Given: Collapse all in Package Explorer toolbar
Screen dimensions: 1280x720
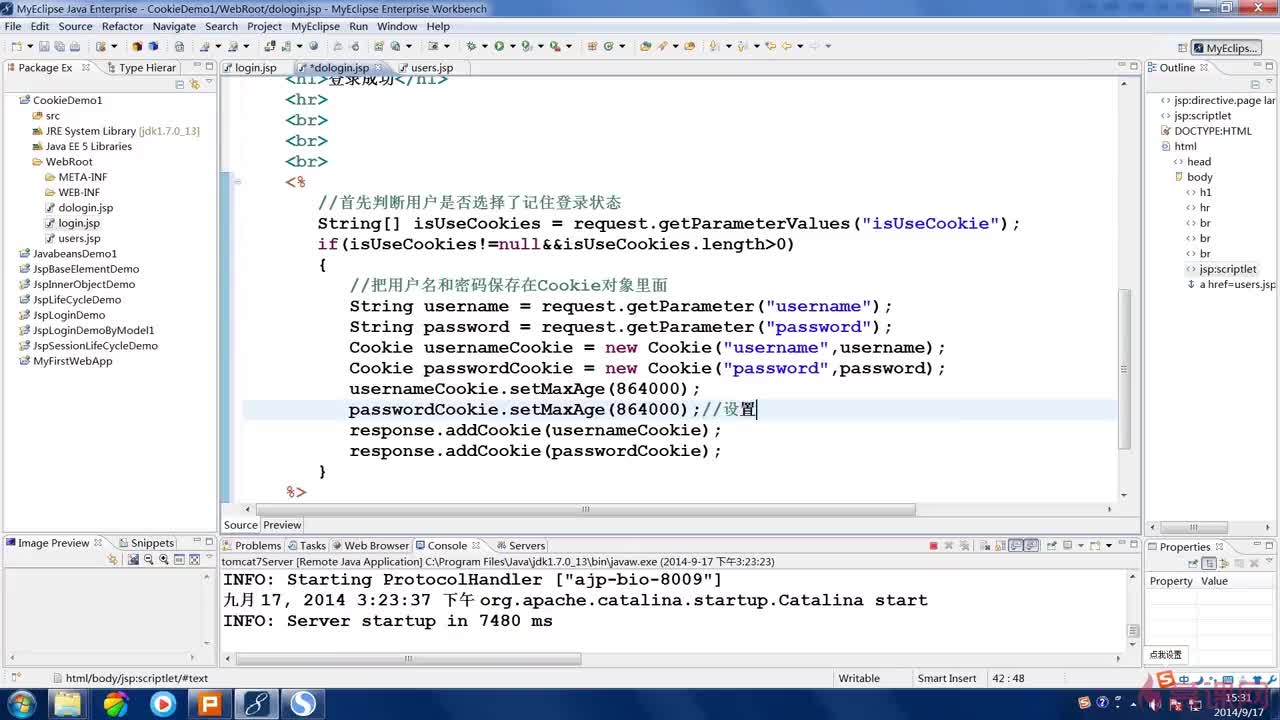Looking at the screenshot, I should pos(180,85).
